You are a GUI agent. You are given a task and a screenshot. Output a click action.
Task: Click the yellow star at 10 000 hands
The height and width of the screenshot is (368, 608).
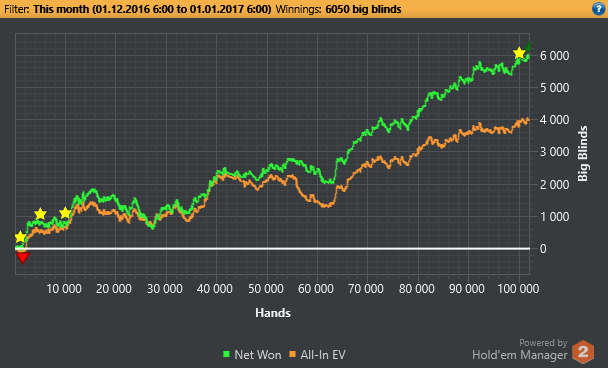tap(65, 213)
